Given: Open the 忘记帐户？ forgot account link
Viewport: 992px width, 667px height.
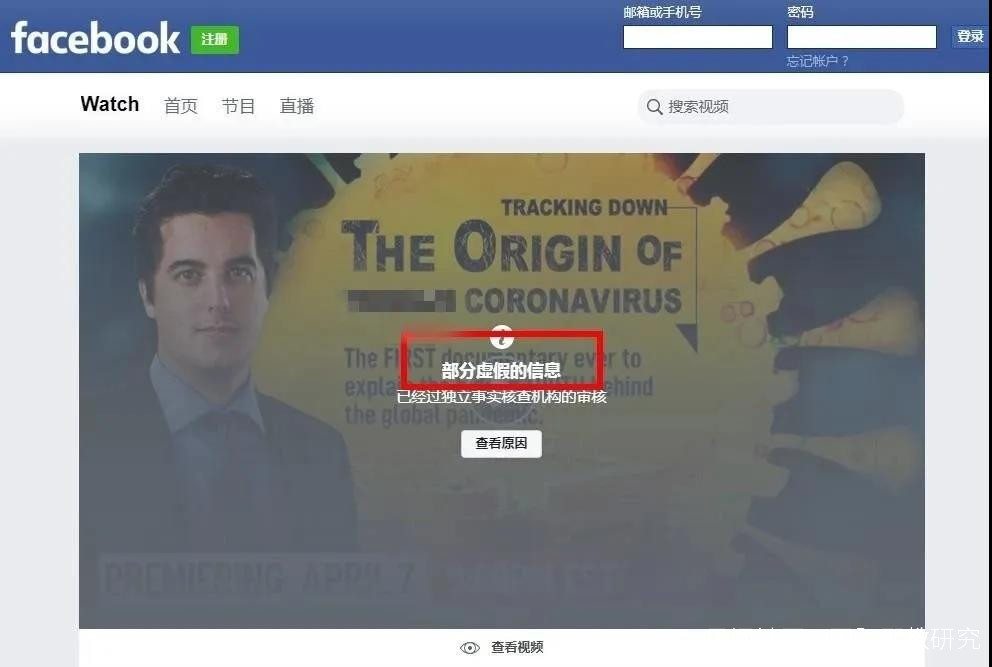Looking at the screenshot, I should coord(817,61).
